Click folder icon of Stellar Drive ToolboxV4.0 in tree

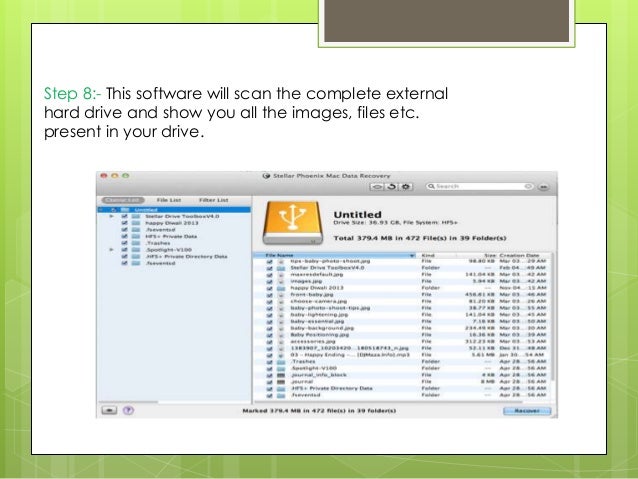tap(136, 216)
